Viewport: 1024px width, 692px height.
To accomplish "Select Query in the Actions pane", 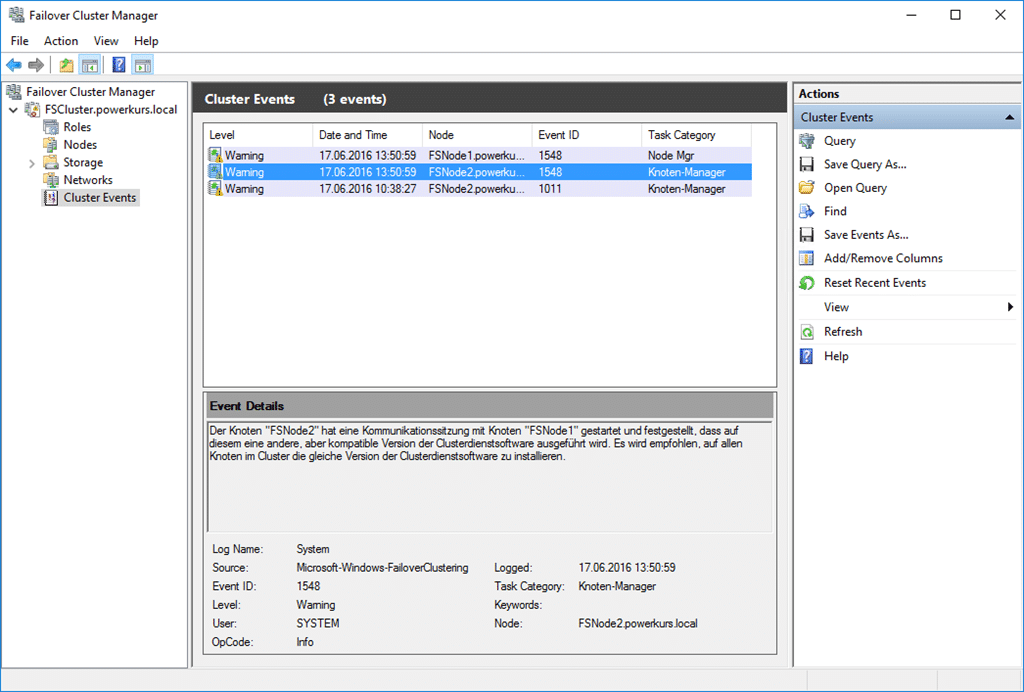I will coord(839,141).
